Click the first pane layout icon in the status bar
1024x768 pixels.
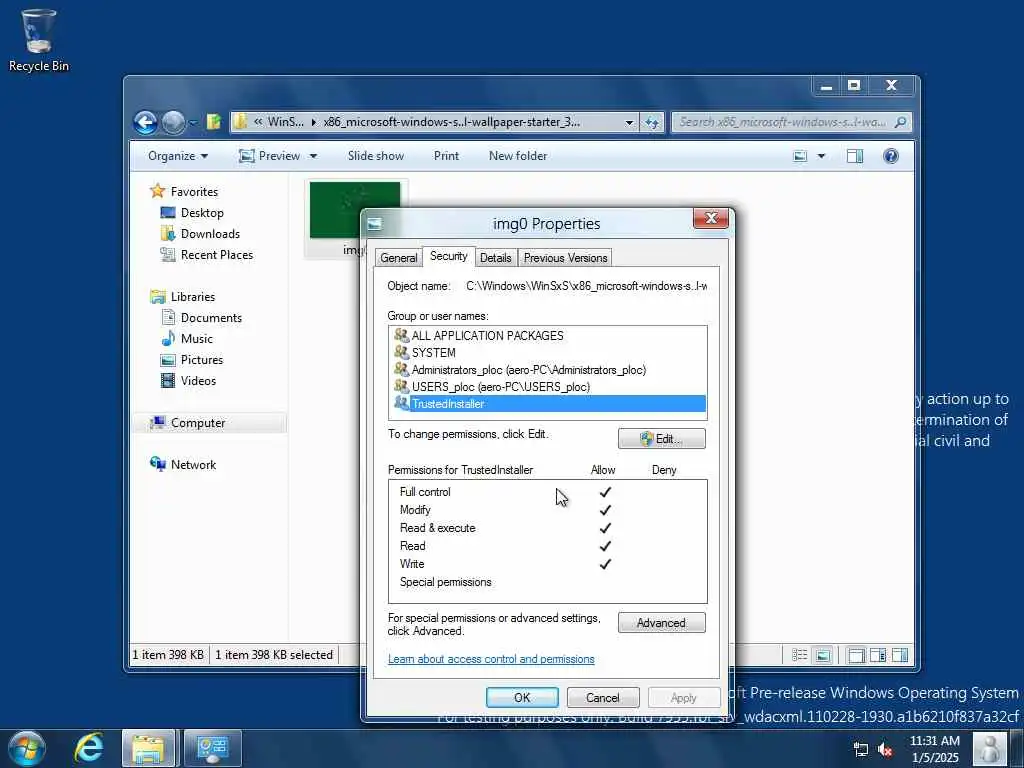[x=856, y=655]
